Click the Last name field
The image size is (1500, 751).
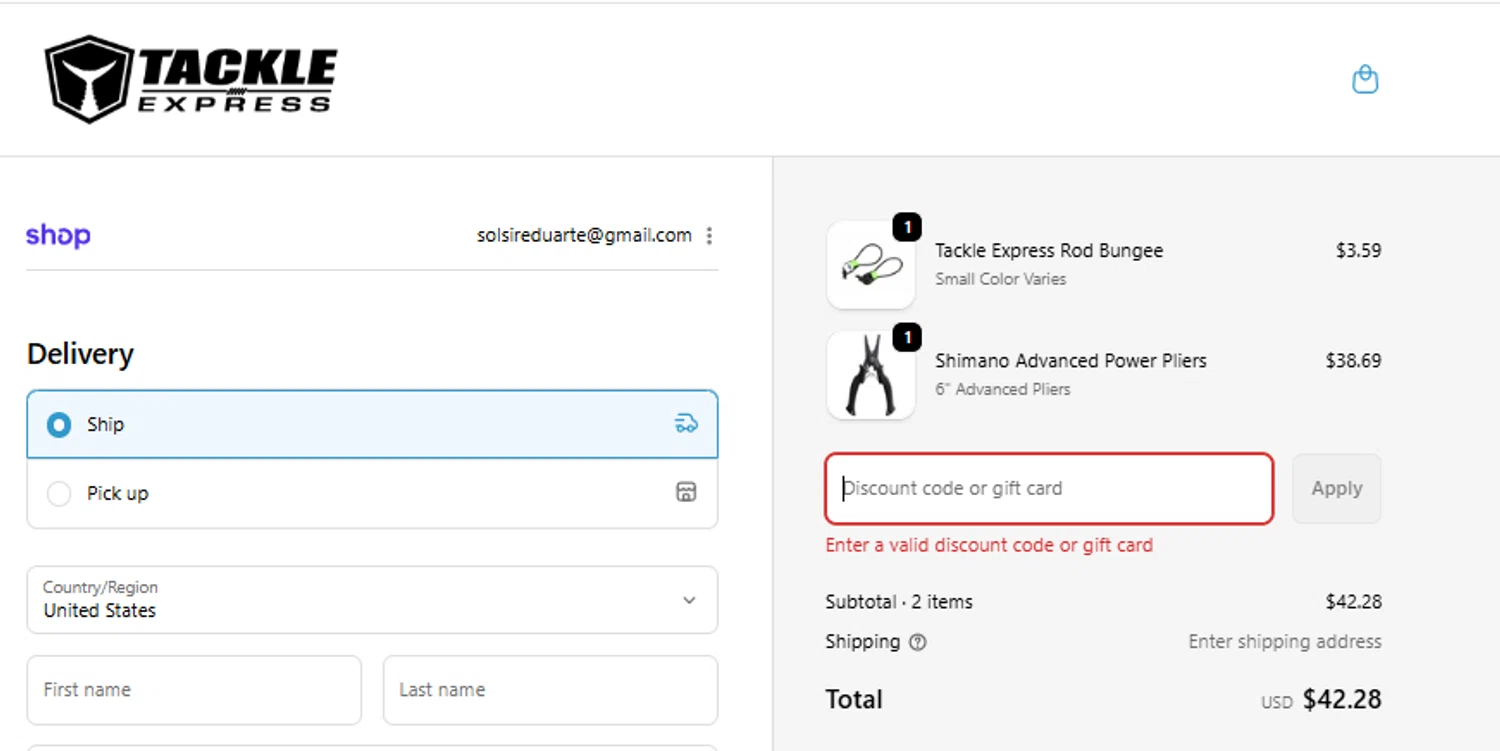(550, 690)
